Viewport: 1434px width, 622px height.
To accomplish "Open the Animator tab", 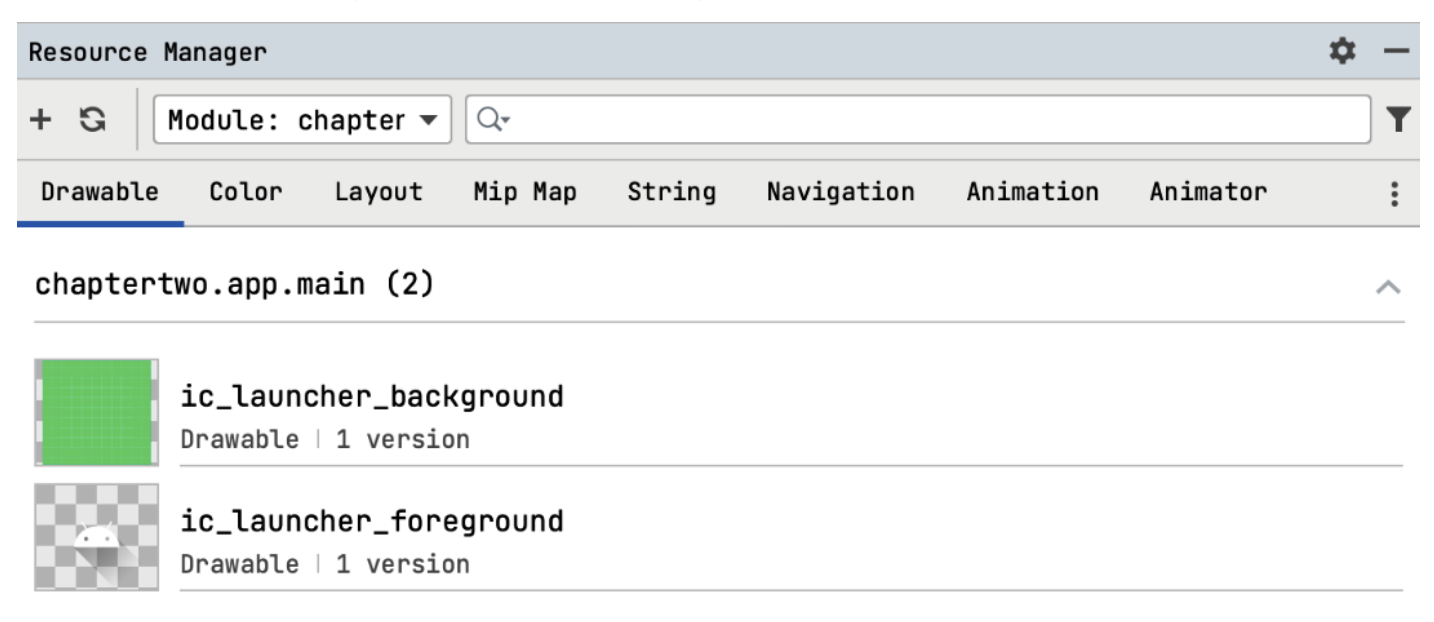I will coord(1208,192).
